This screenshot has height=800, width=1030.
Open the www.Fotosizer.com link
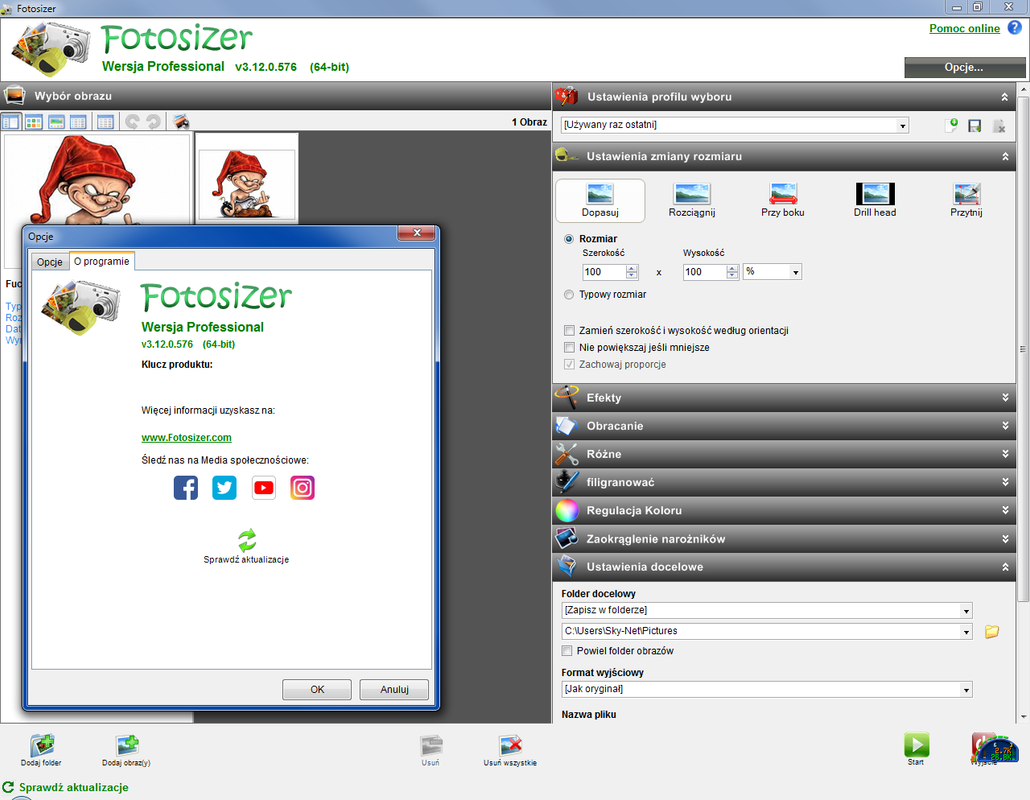187,437
